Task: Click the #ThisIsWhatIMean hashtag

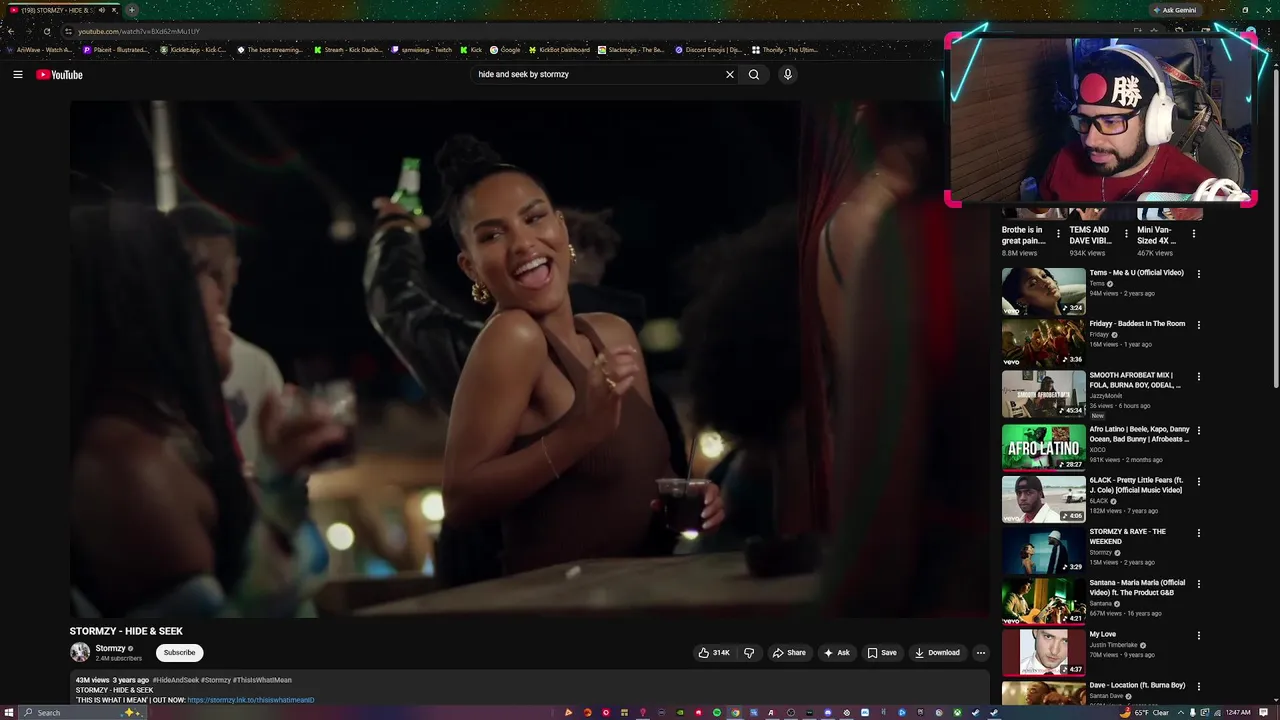Action: click(263, 680)
